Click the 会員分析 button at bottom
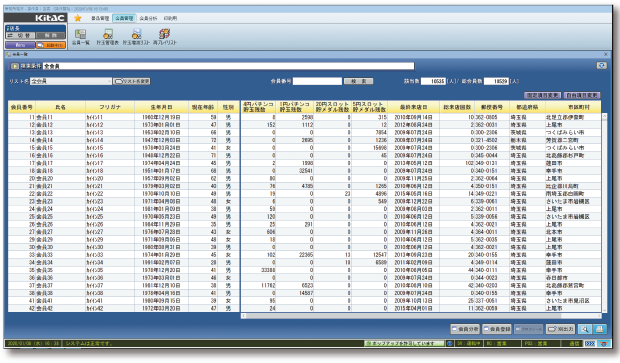 pos(465,329)
